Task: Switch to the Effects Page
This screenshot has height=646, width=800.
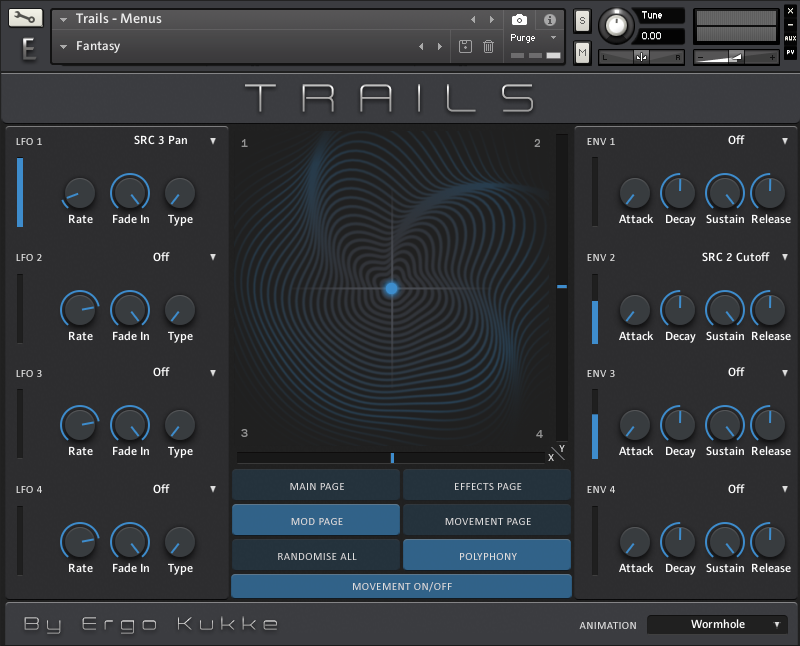Action: [x=487, y=486]
